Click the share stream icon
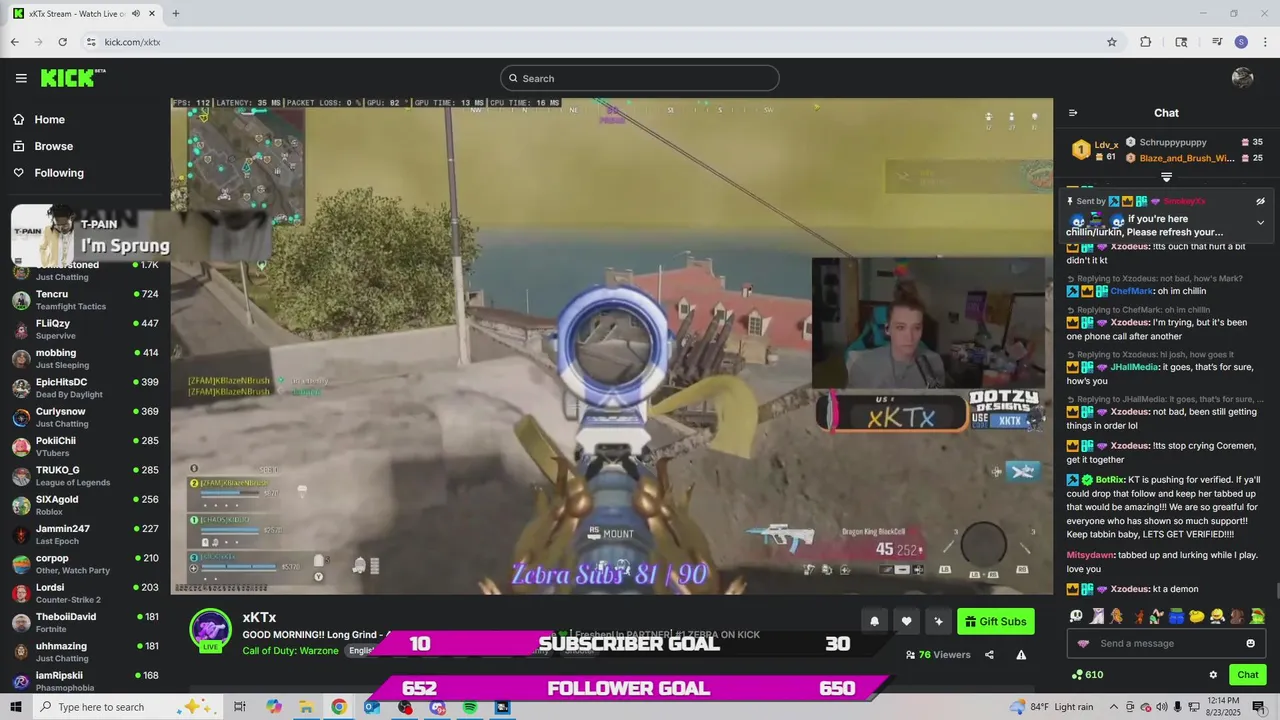 (x=989, y=655)
